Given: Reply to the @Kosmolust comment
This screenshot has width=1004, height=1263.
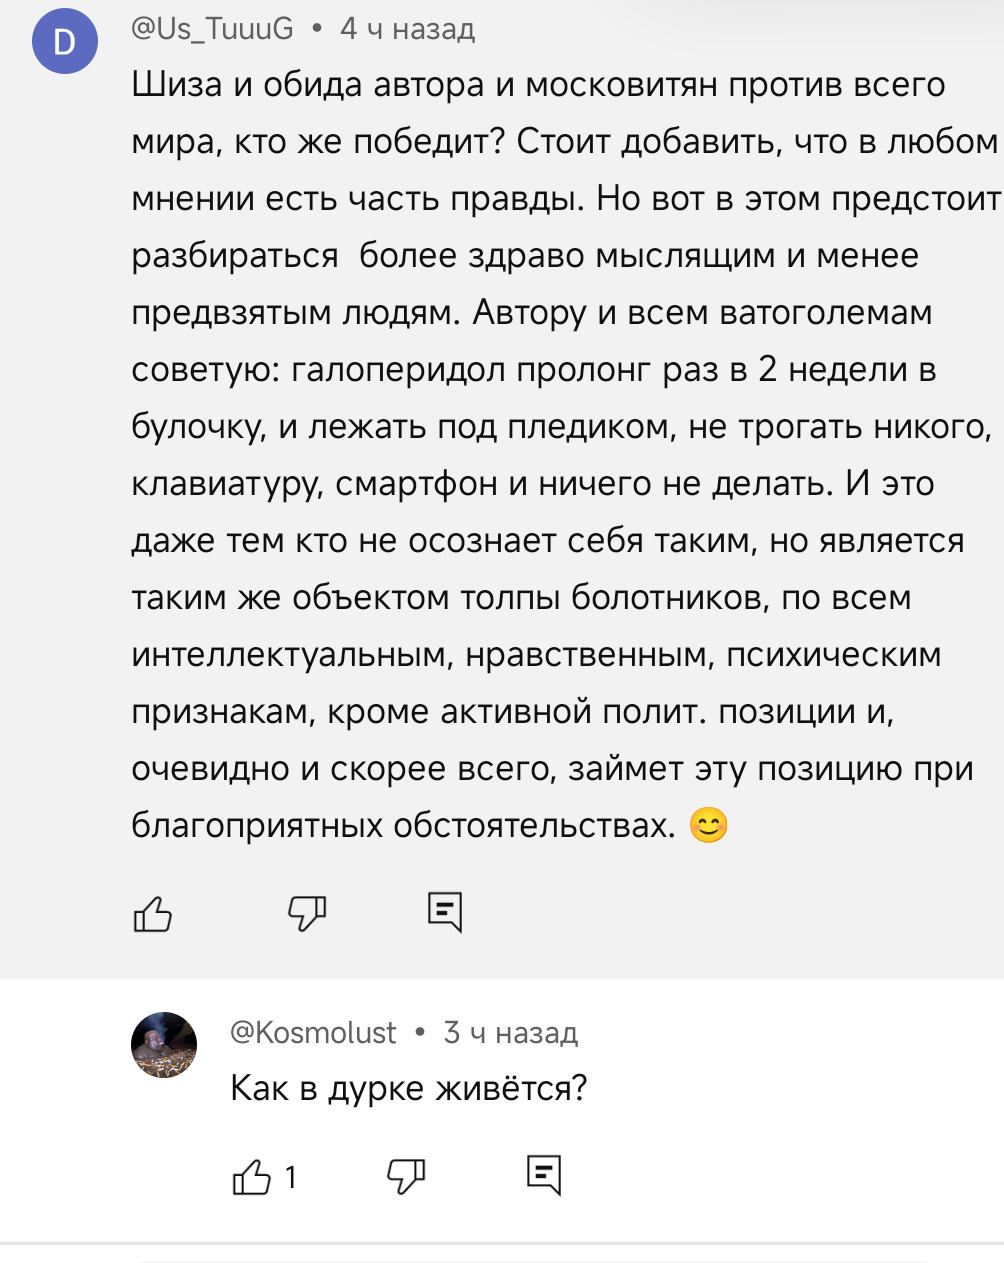Looking at the screenshot, I should click(544, 1175).
